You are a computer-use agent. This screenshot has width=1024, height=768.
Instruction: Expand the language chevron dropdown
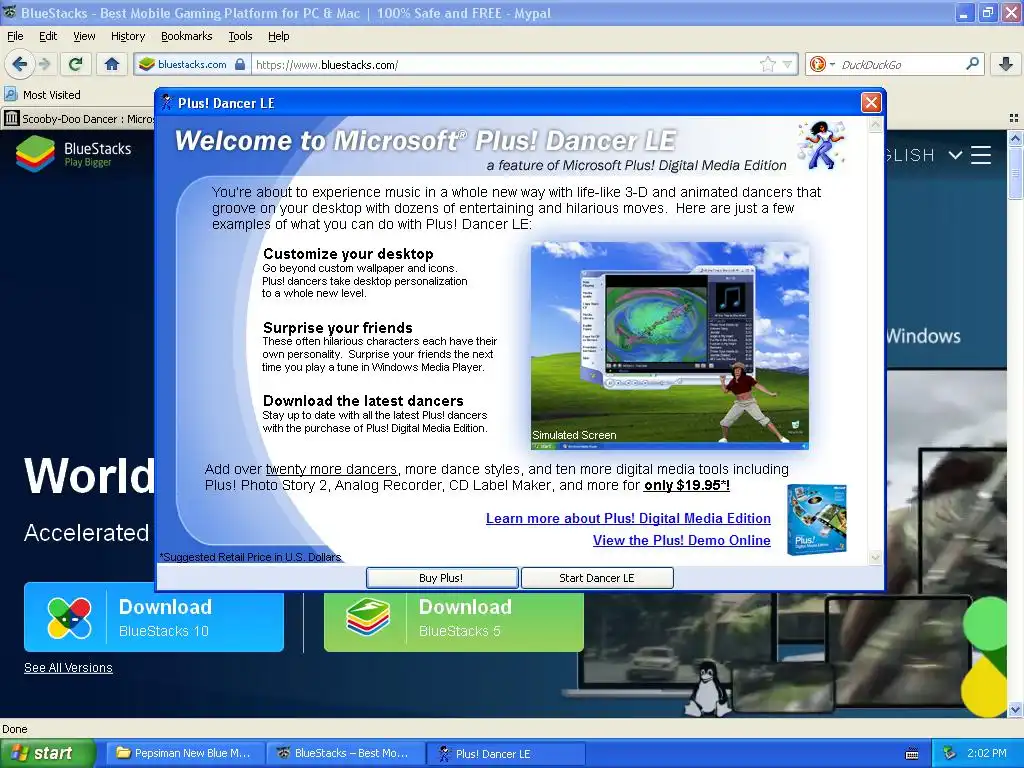pyautogui.click(x=955, y=155)
